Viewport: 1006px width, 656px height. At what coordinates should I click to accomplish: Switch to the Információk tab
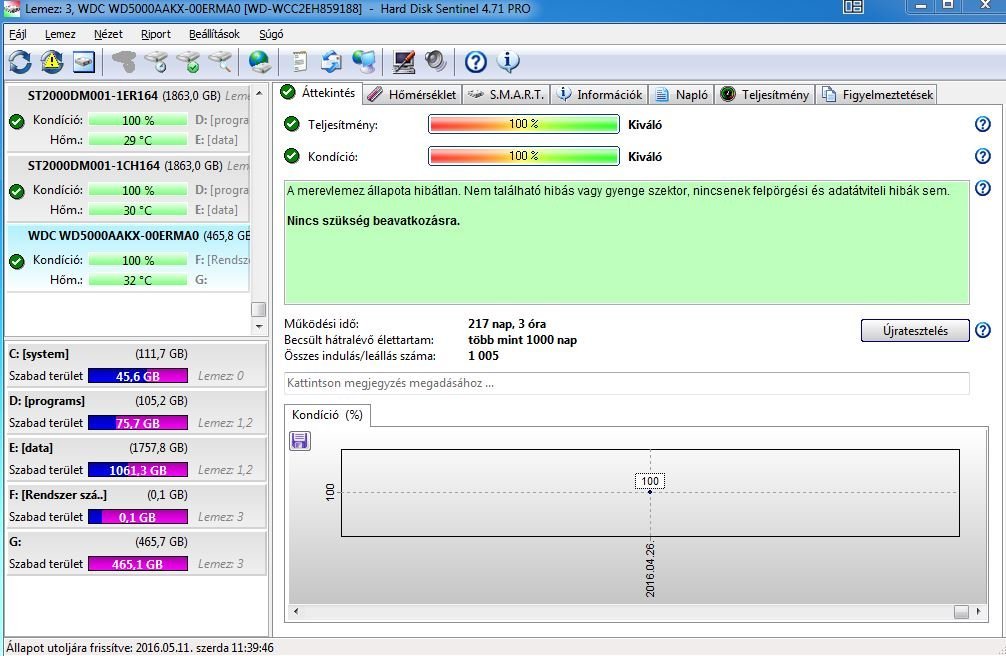(599, 94)
